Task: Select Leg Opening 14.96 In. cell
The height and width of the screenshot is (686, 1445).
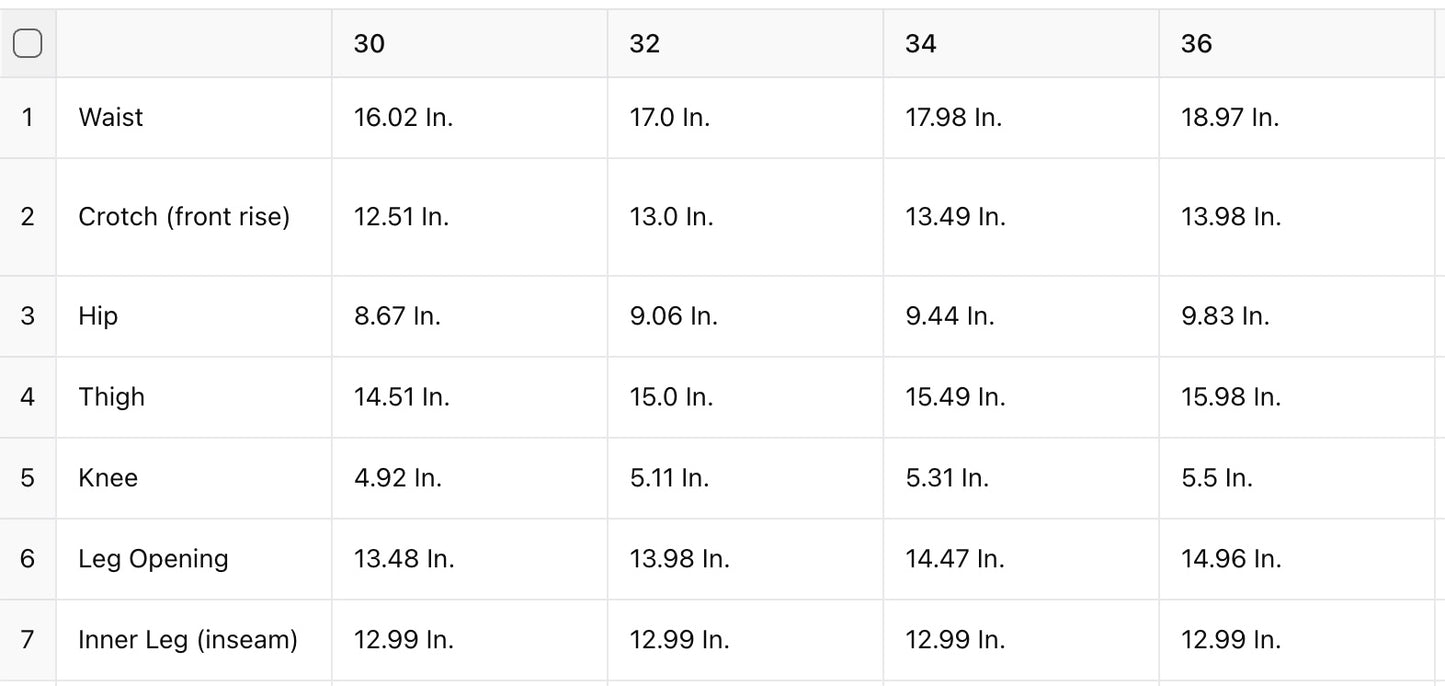Action: coord(1230,558)
